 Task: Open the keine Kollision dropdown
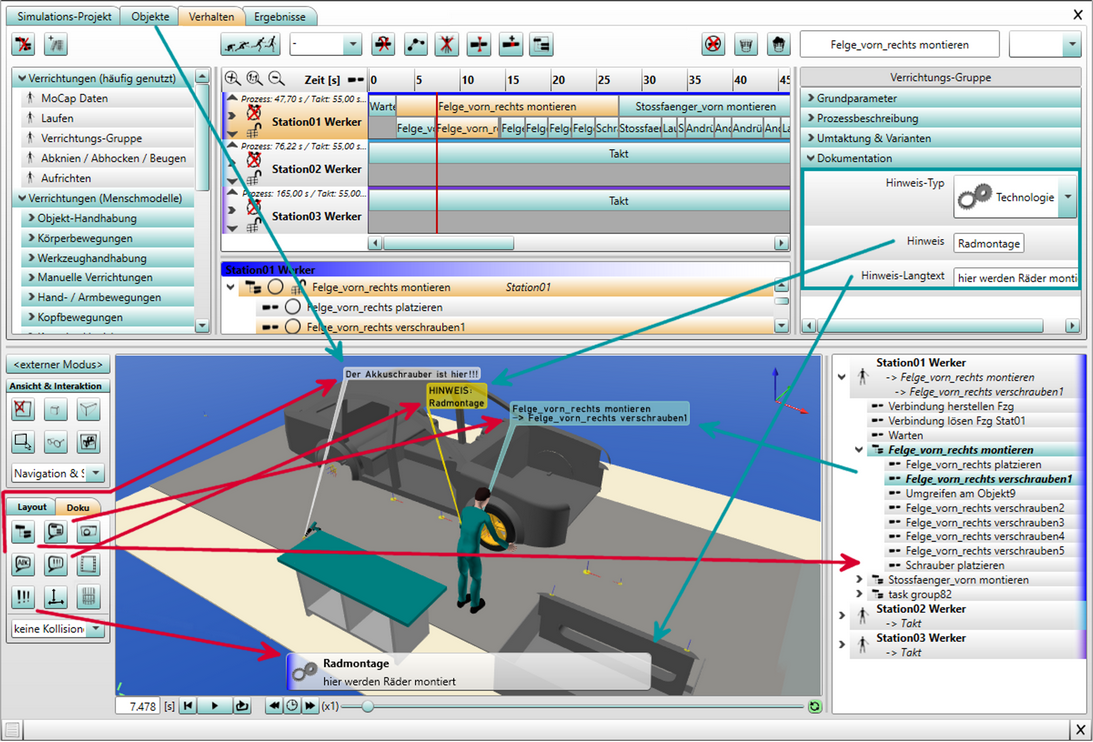(x=95, y=629)
